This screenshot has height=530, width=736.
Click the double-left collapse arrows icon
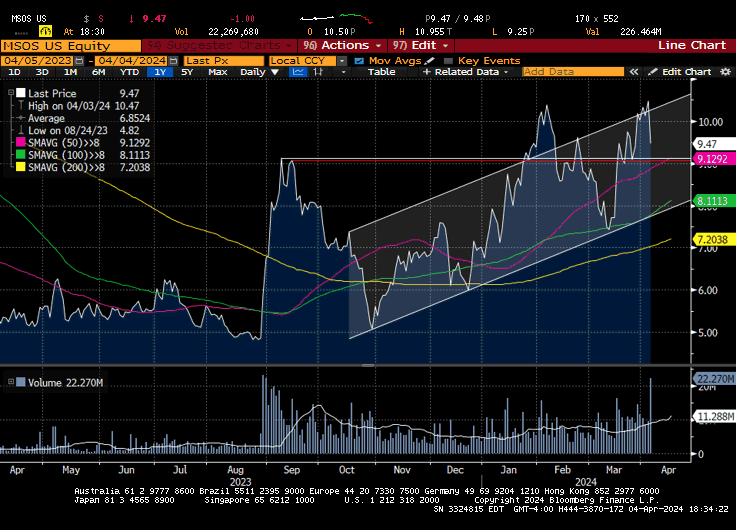click(x=634, y=72)
